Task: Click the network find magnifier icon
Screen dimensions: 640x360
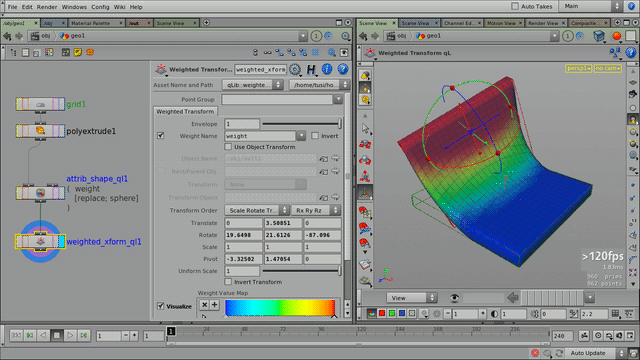Action: point(332,52)
